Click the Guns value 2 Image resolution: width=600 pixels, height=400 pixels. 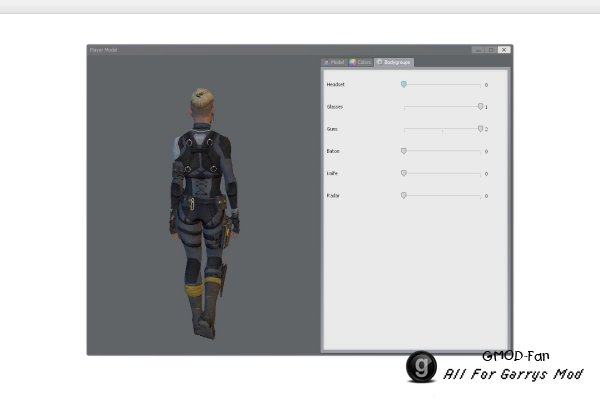pos(486,129)
